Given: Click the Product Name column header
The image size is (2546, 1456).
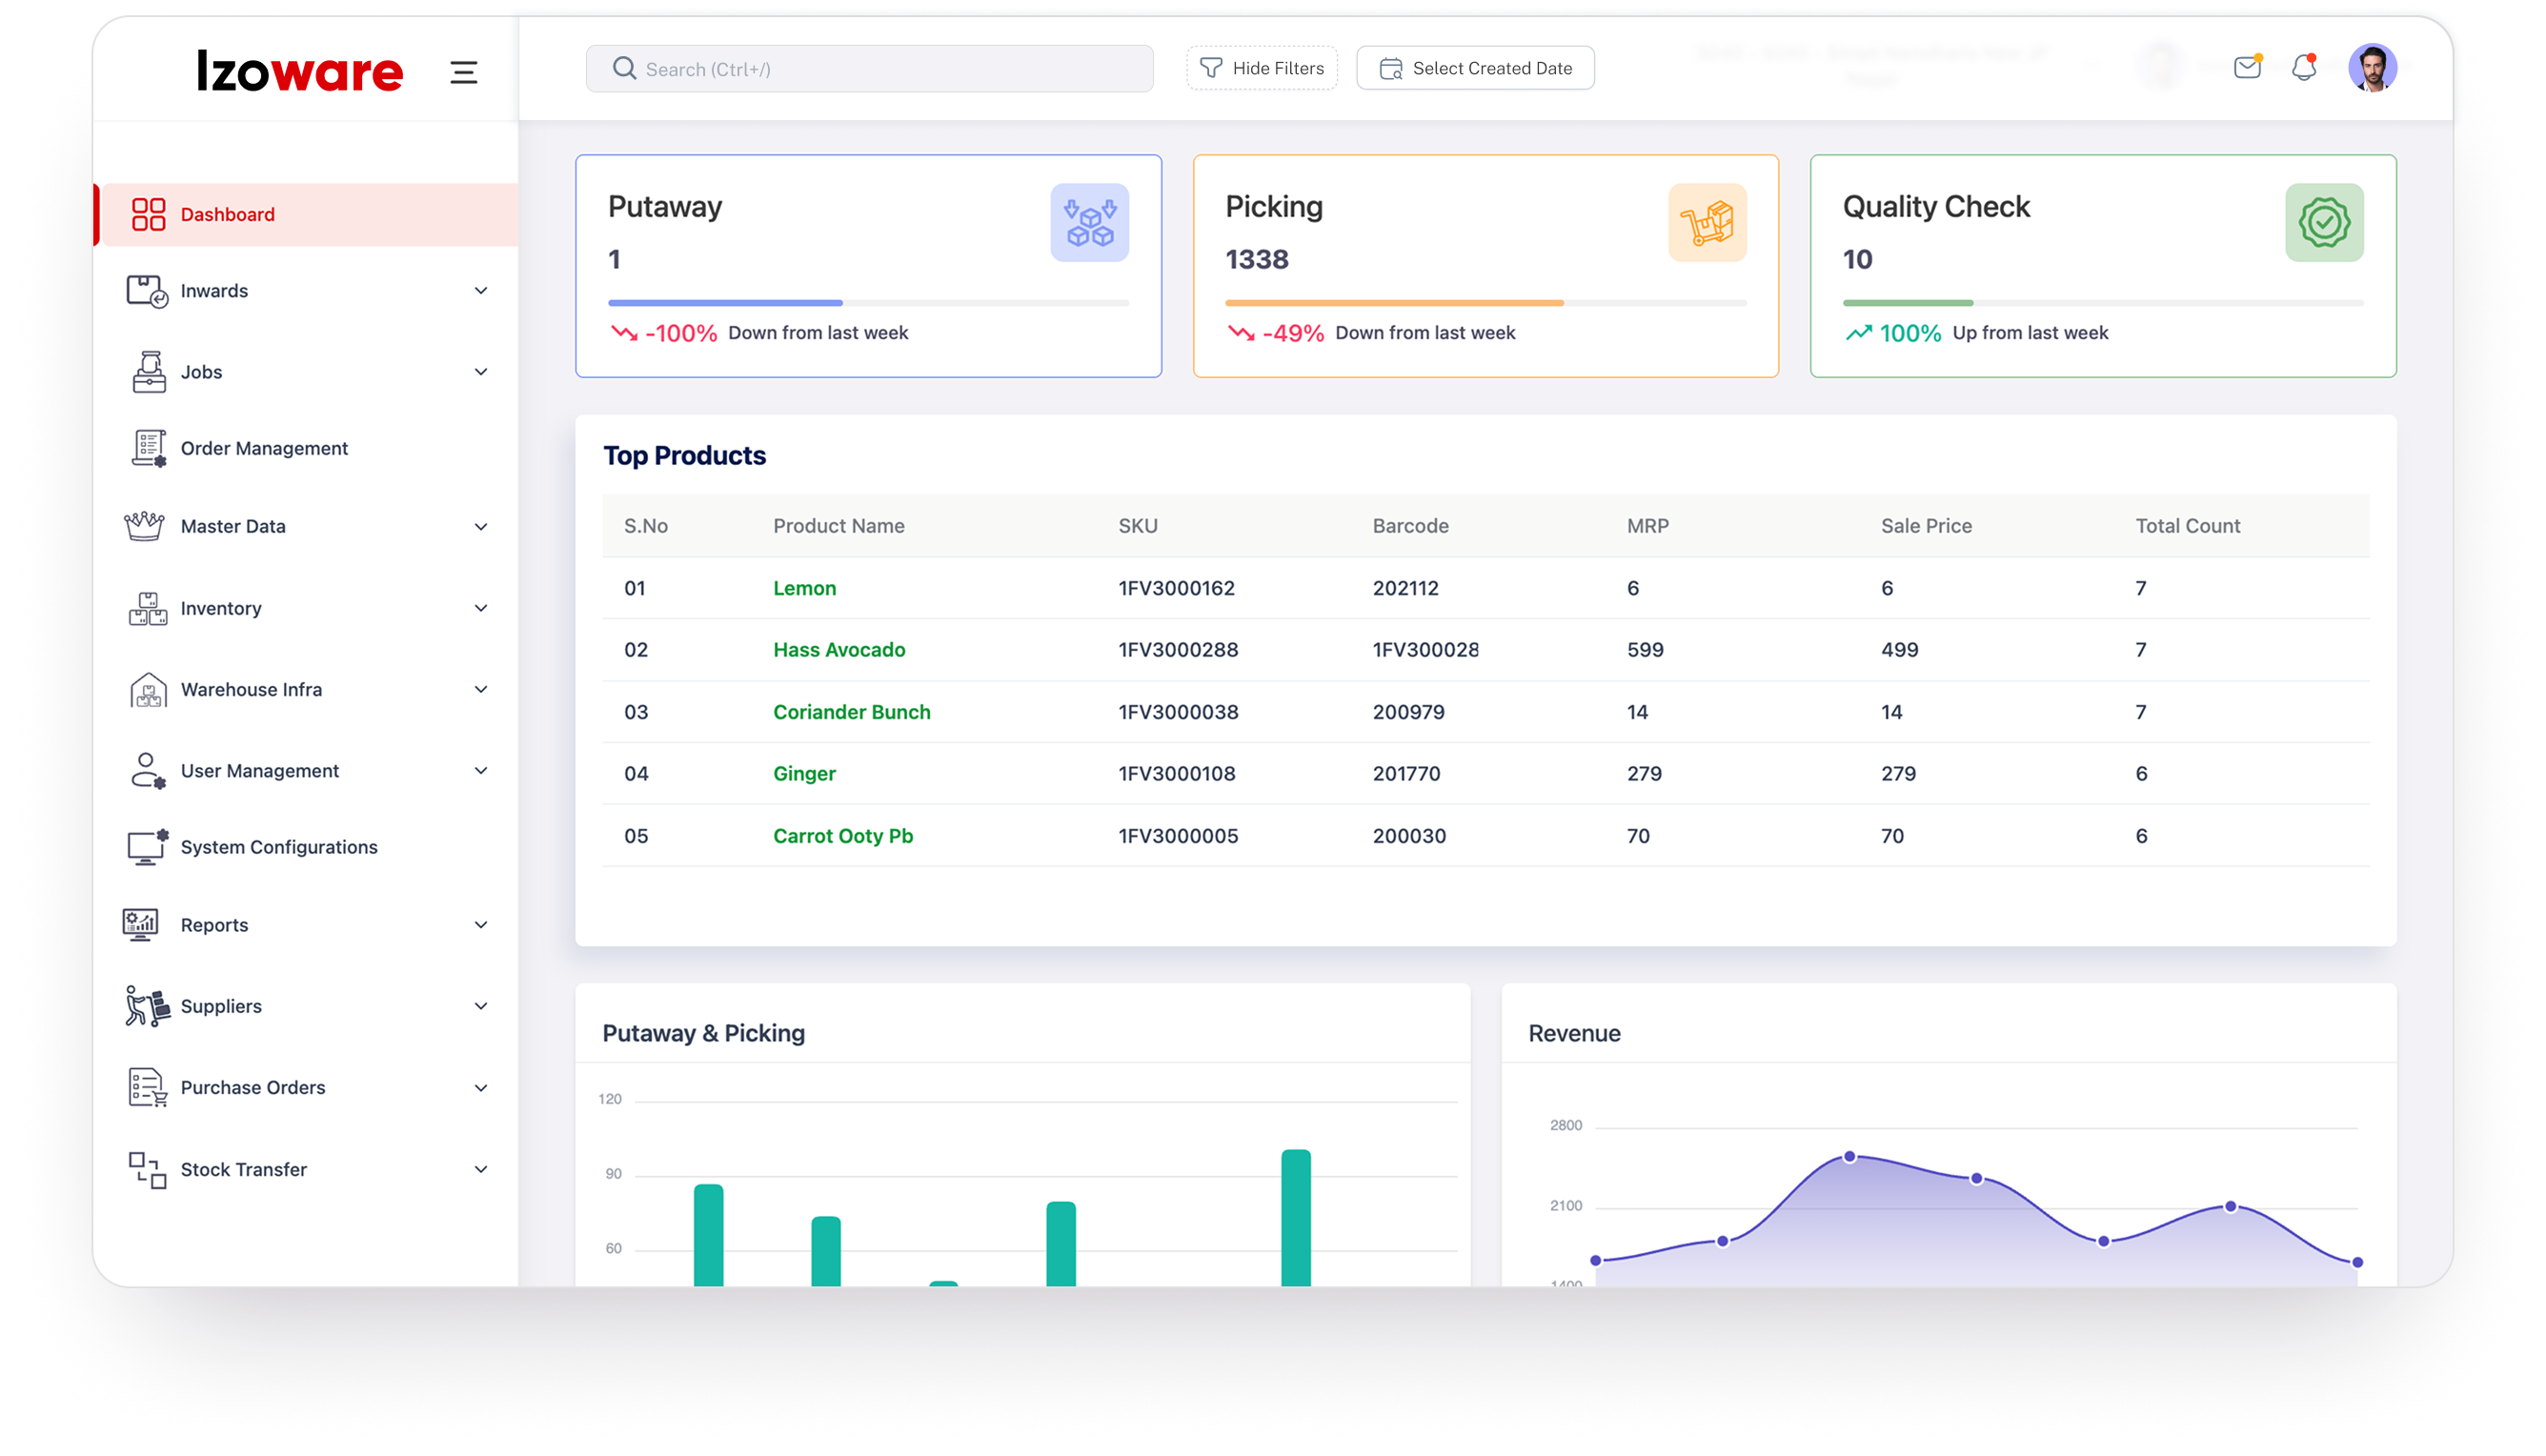Looking at the screenshot, I should click(x=838, y=526).
